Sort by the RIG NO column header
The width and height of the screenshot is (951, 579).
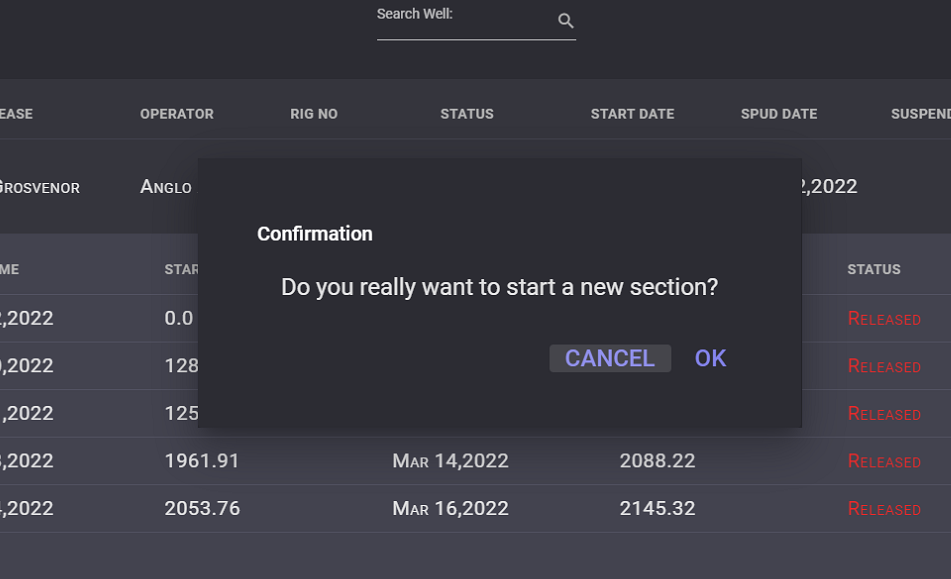point(314,114)
